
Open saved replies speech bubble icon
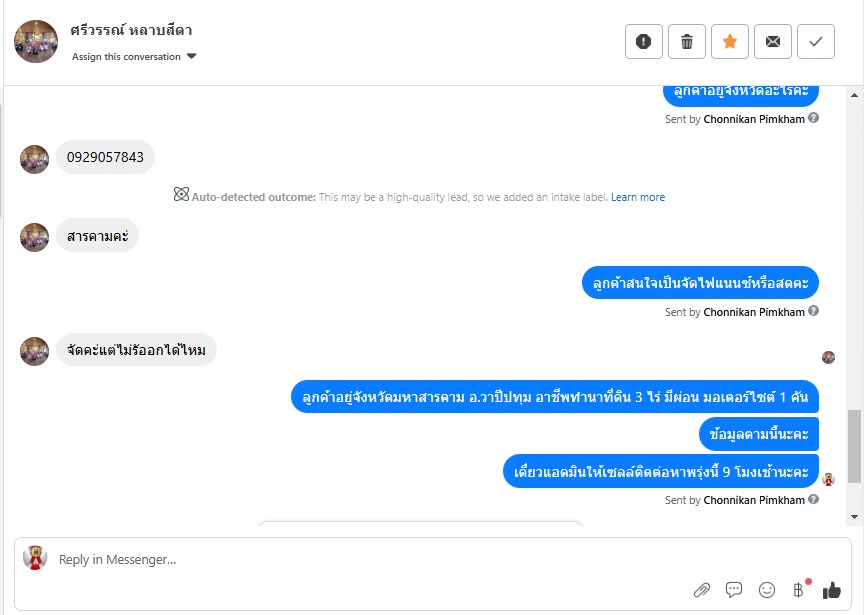click(x=734, y=590)
